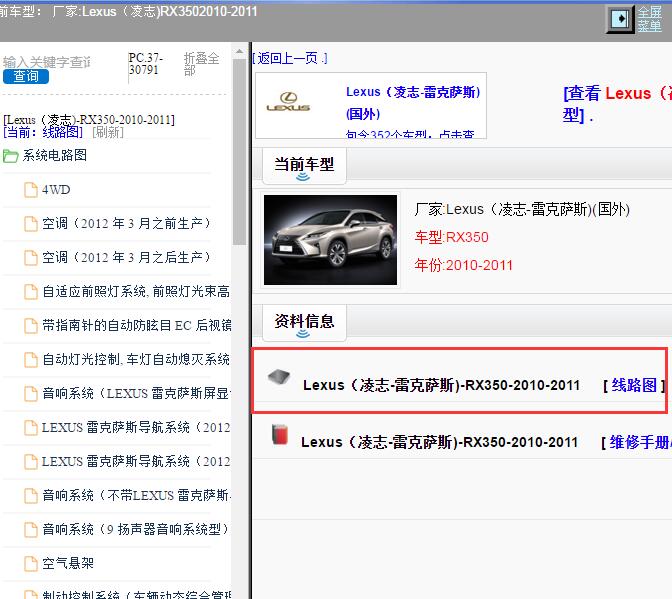
Task: Click the Lexus RX350-2010-2011 repair manual title
Action: tap(440, 442)
